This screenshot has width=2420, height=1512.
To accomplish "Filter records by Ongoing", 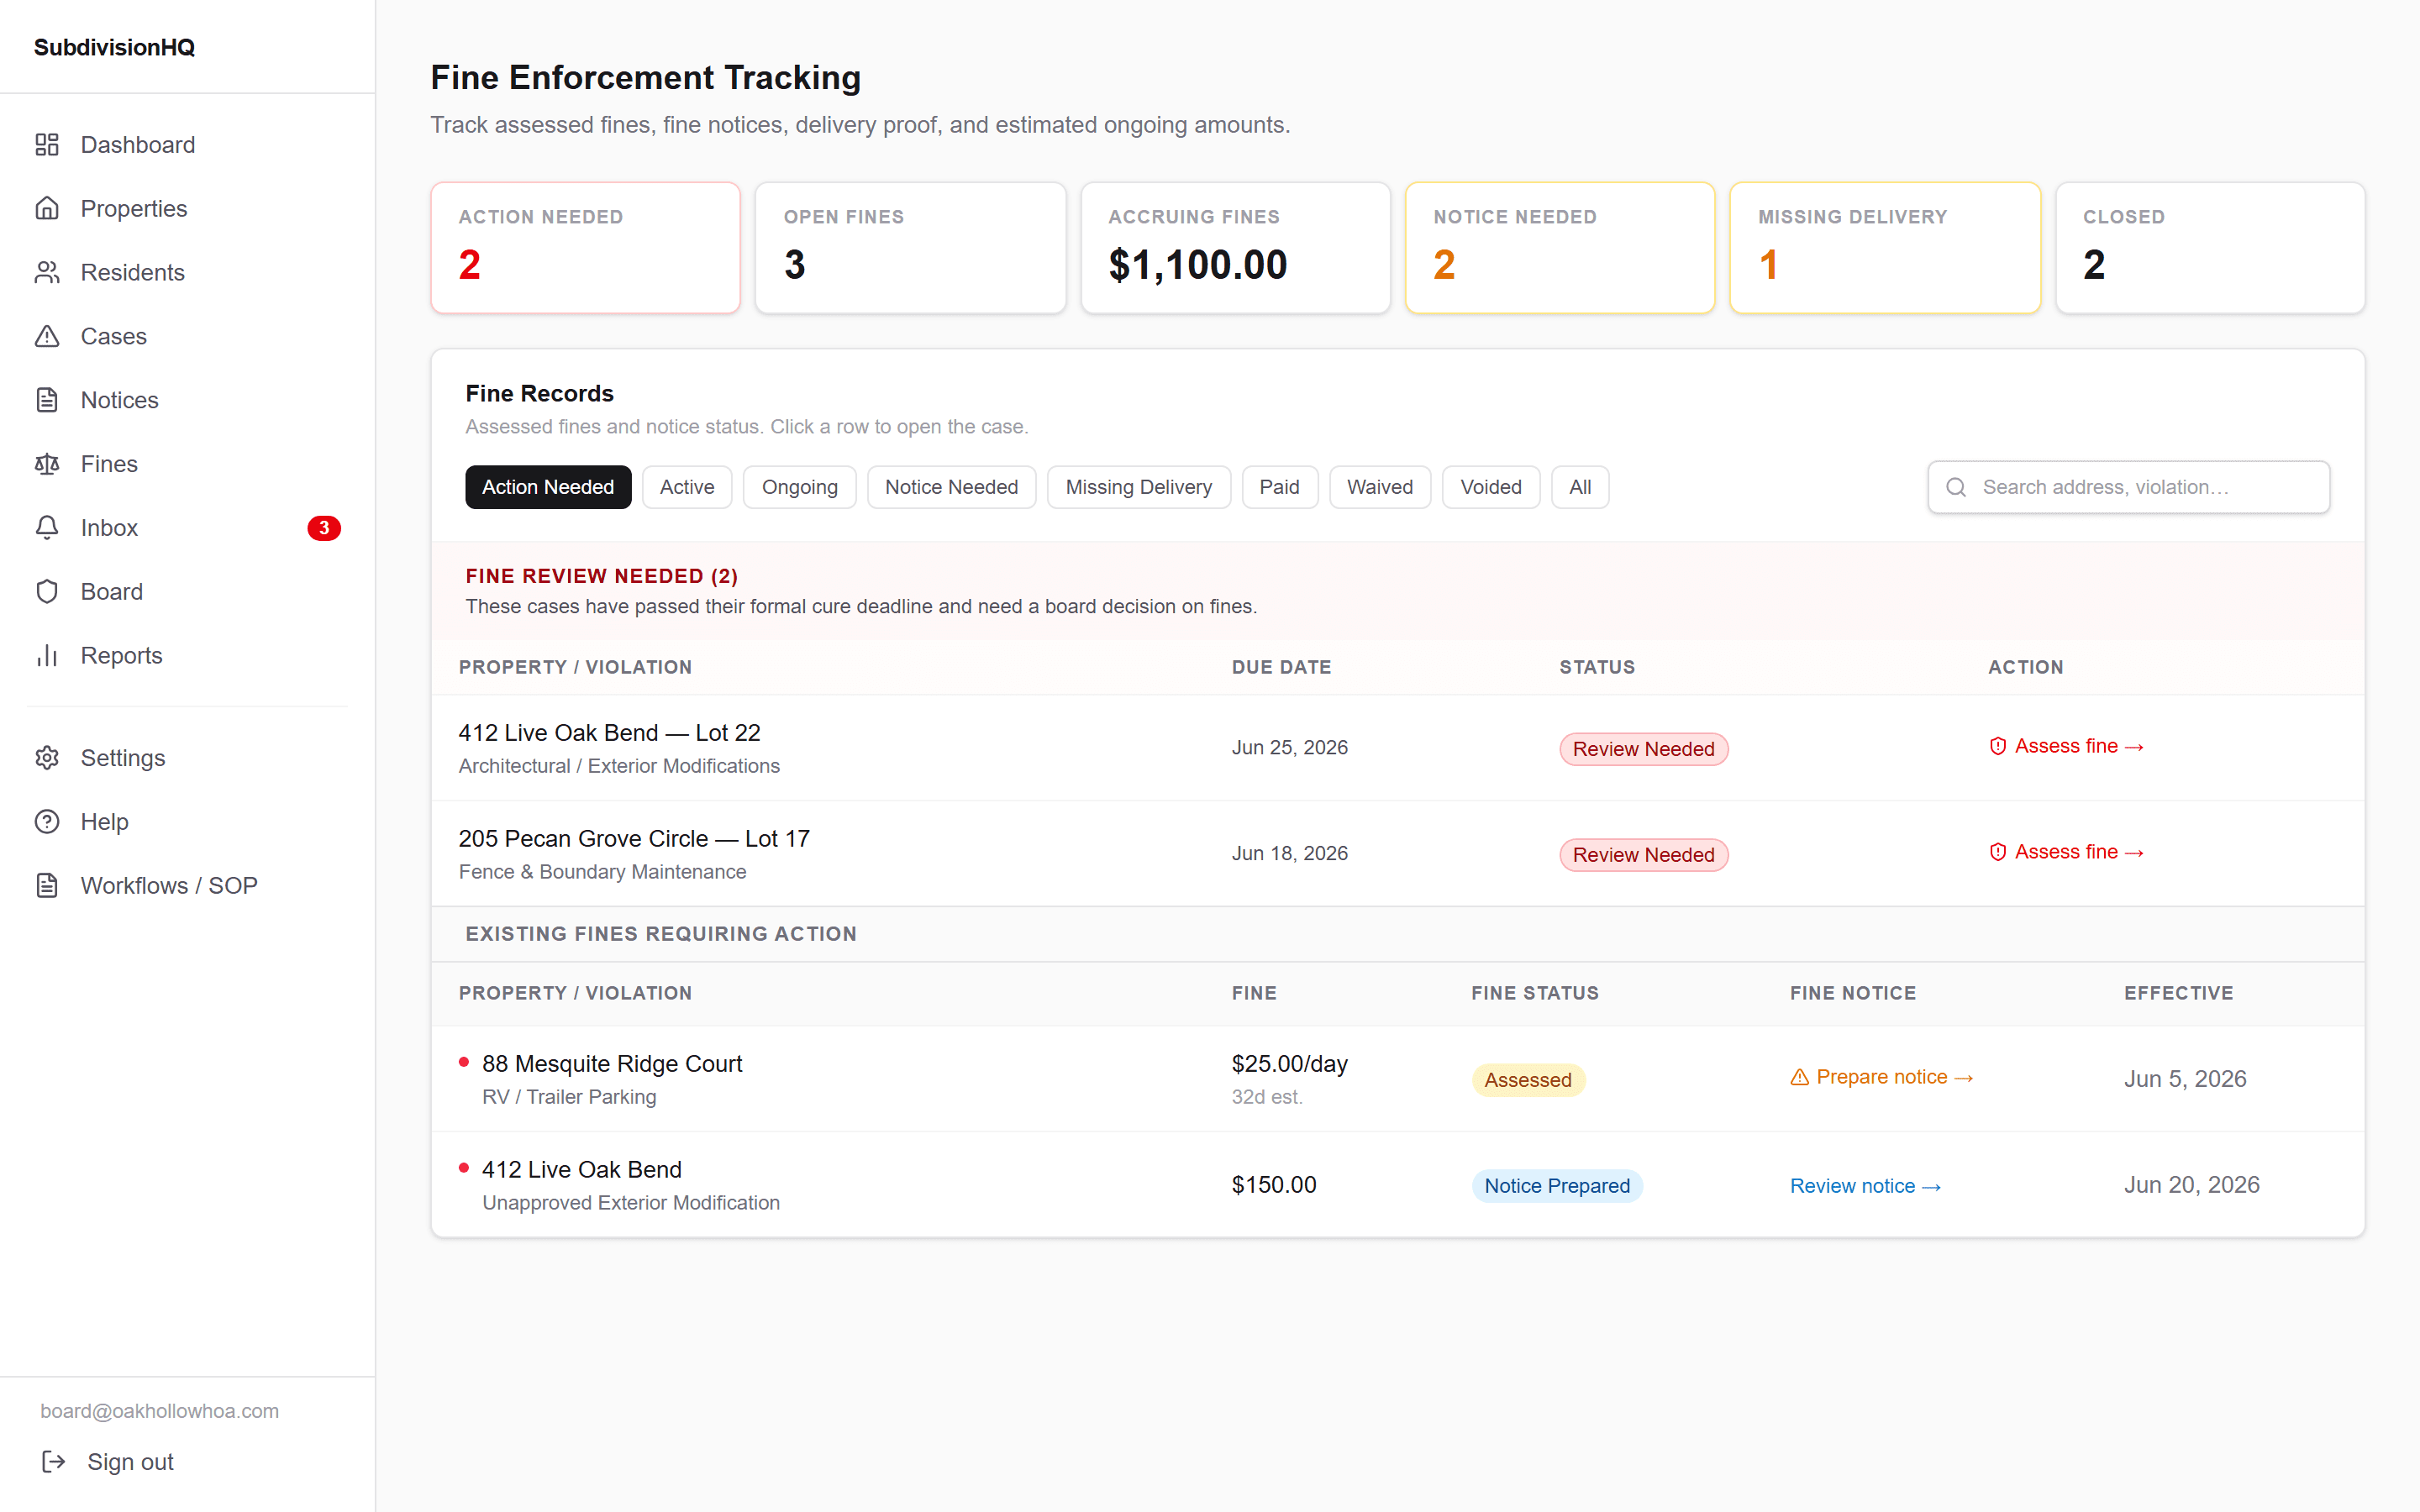I will (x=799, y=487).
